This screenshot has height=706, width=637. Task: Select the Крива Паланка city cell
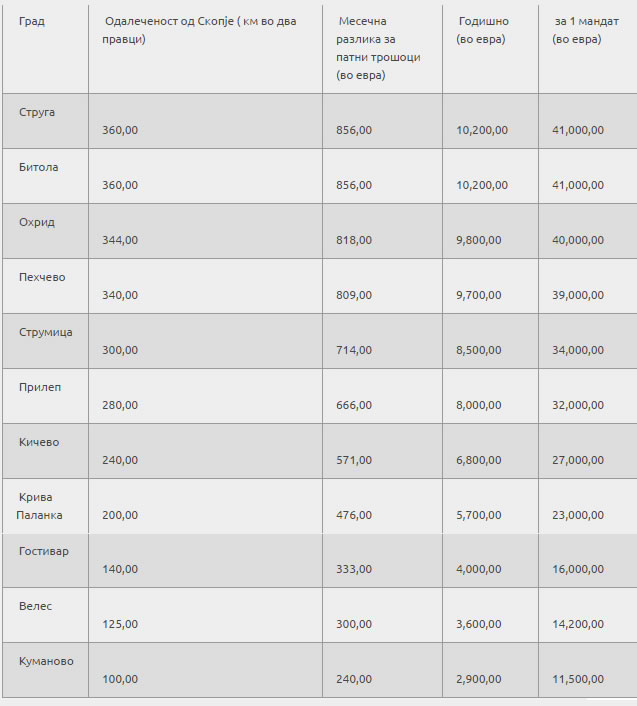coord(40,506)
